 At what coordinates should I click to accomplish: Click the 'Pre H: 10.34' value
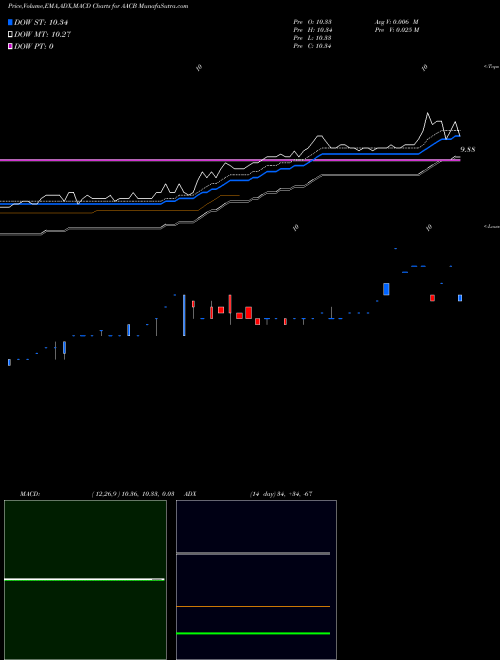313,30
